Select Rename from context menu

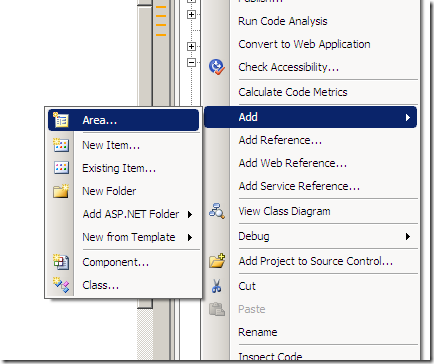click(258, 332)
